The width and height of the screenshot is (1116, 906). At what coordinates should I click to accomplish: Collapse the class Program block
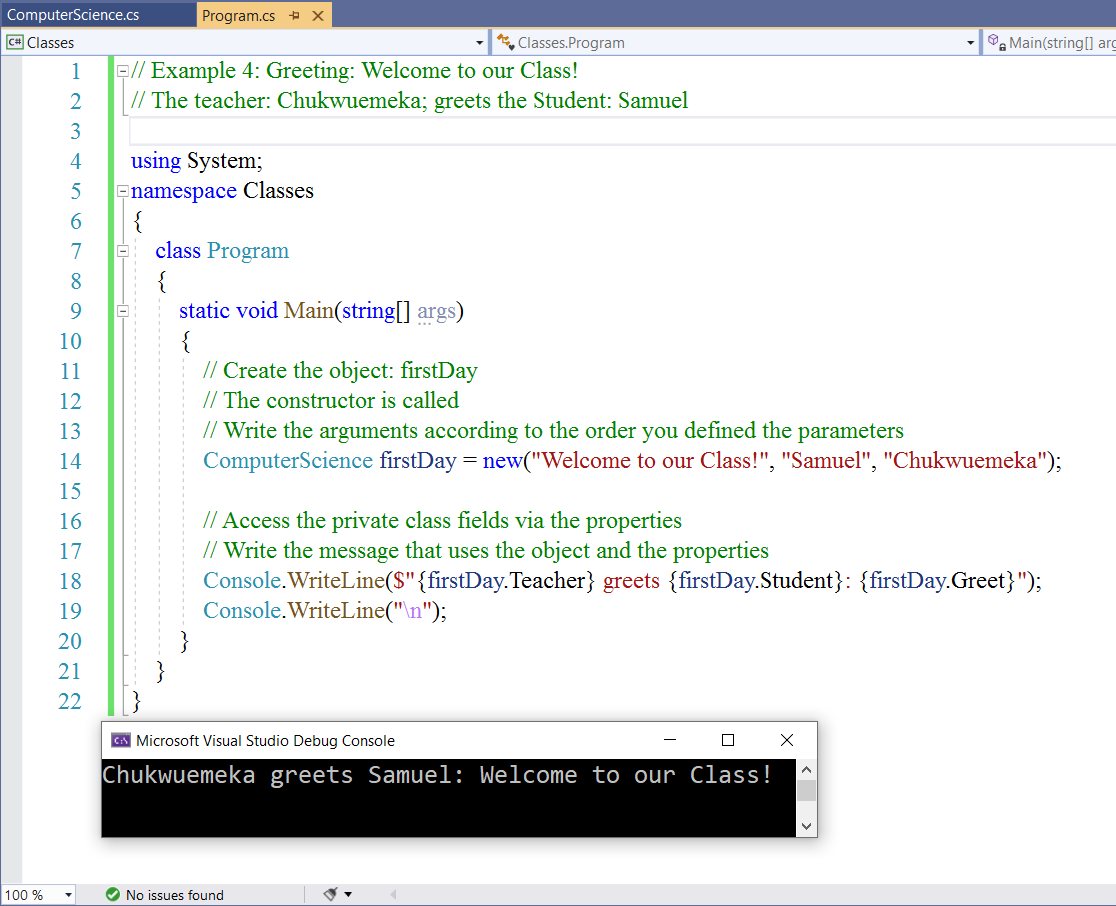coord(123,251)
